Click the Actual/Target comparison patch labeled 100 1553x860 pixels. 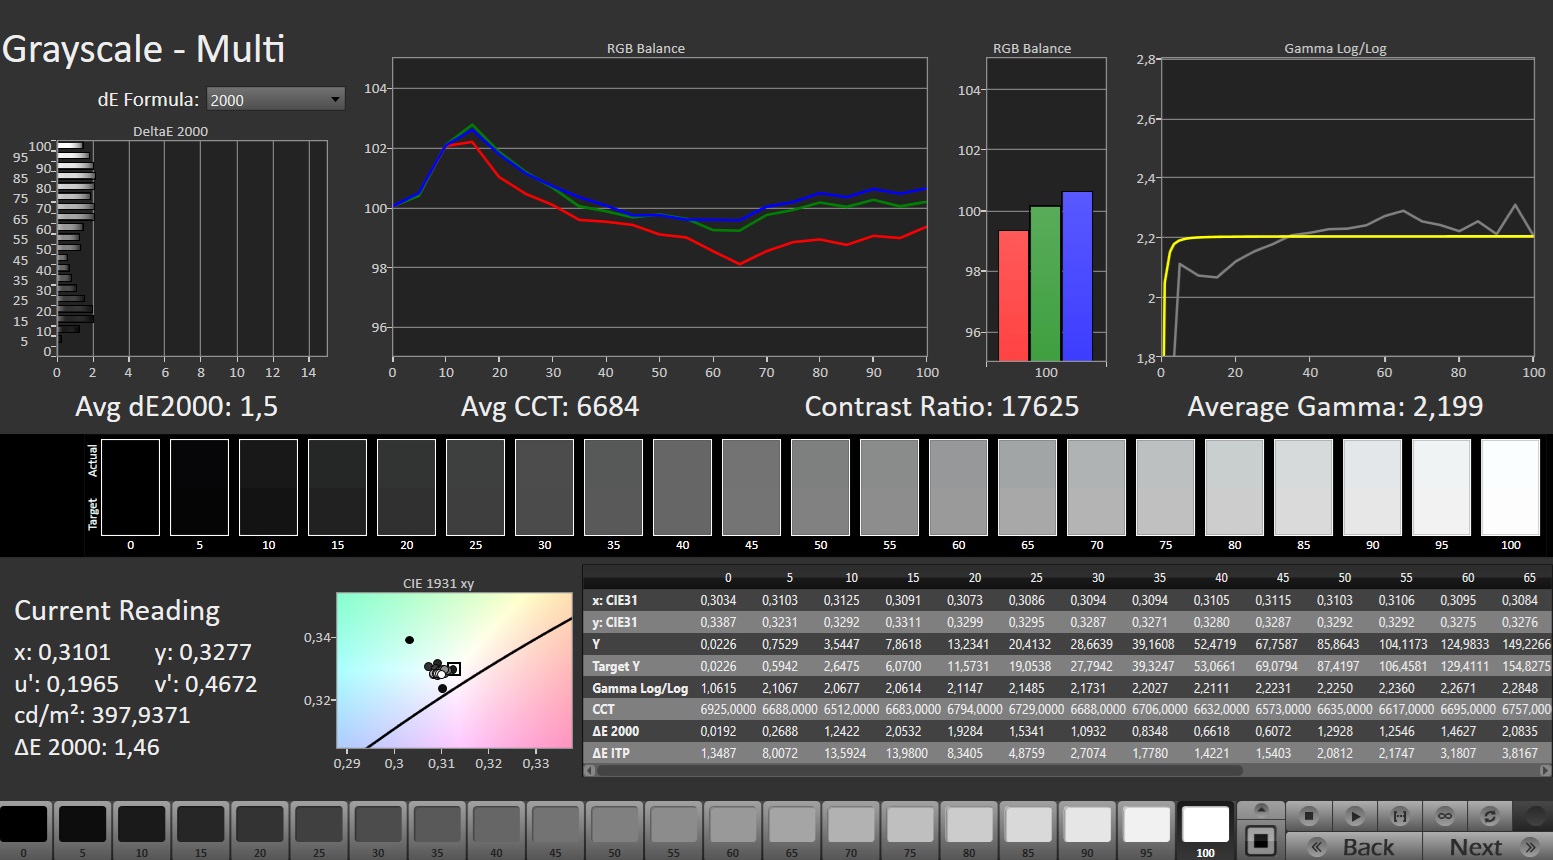click(1510, 487)
